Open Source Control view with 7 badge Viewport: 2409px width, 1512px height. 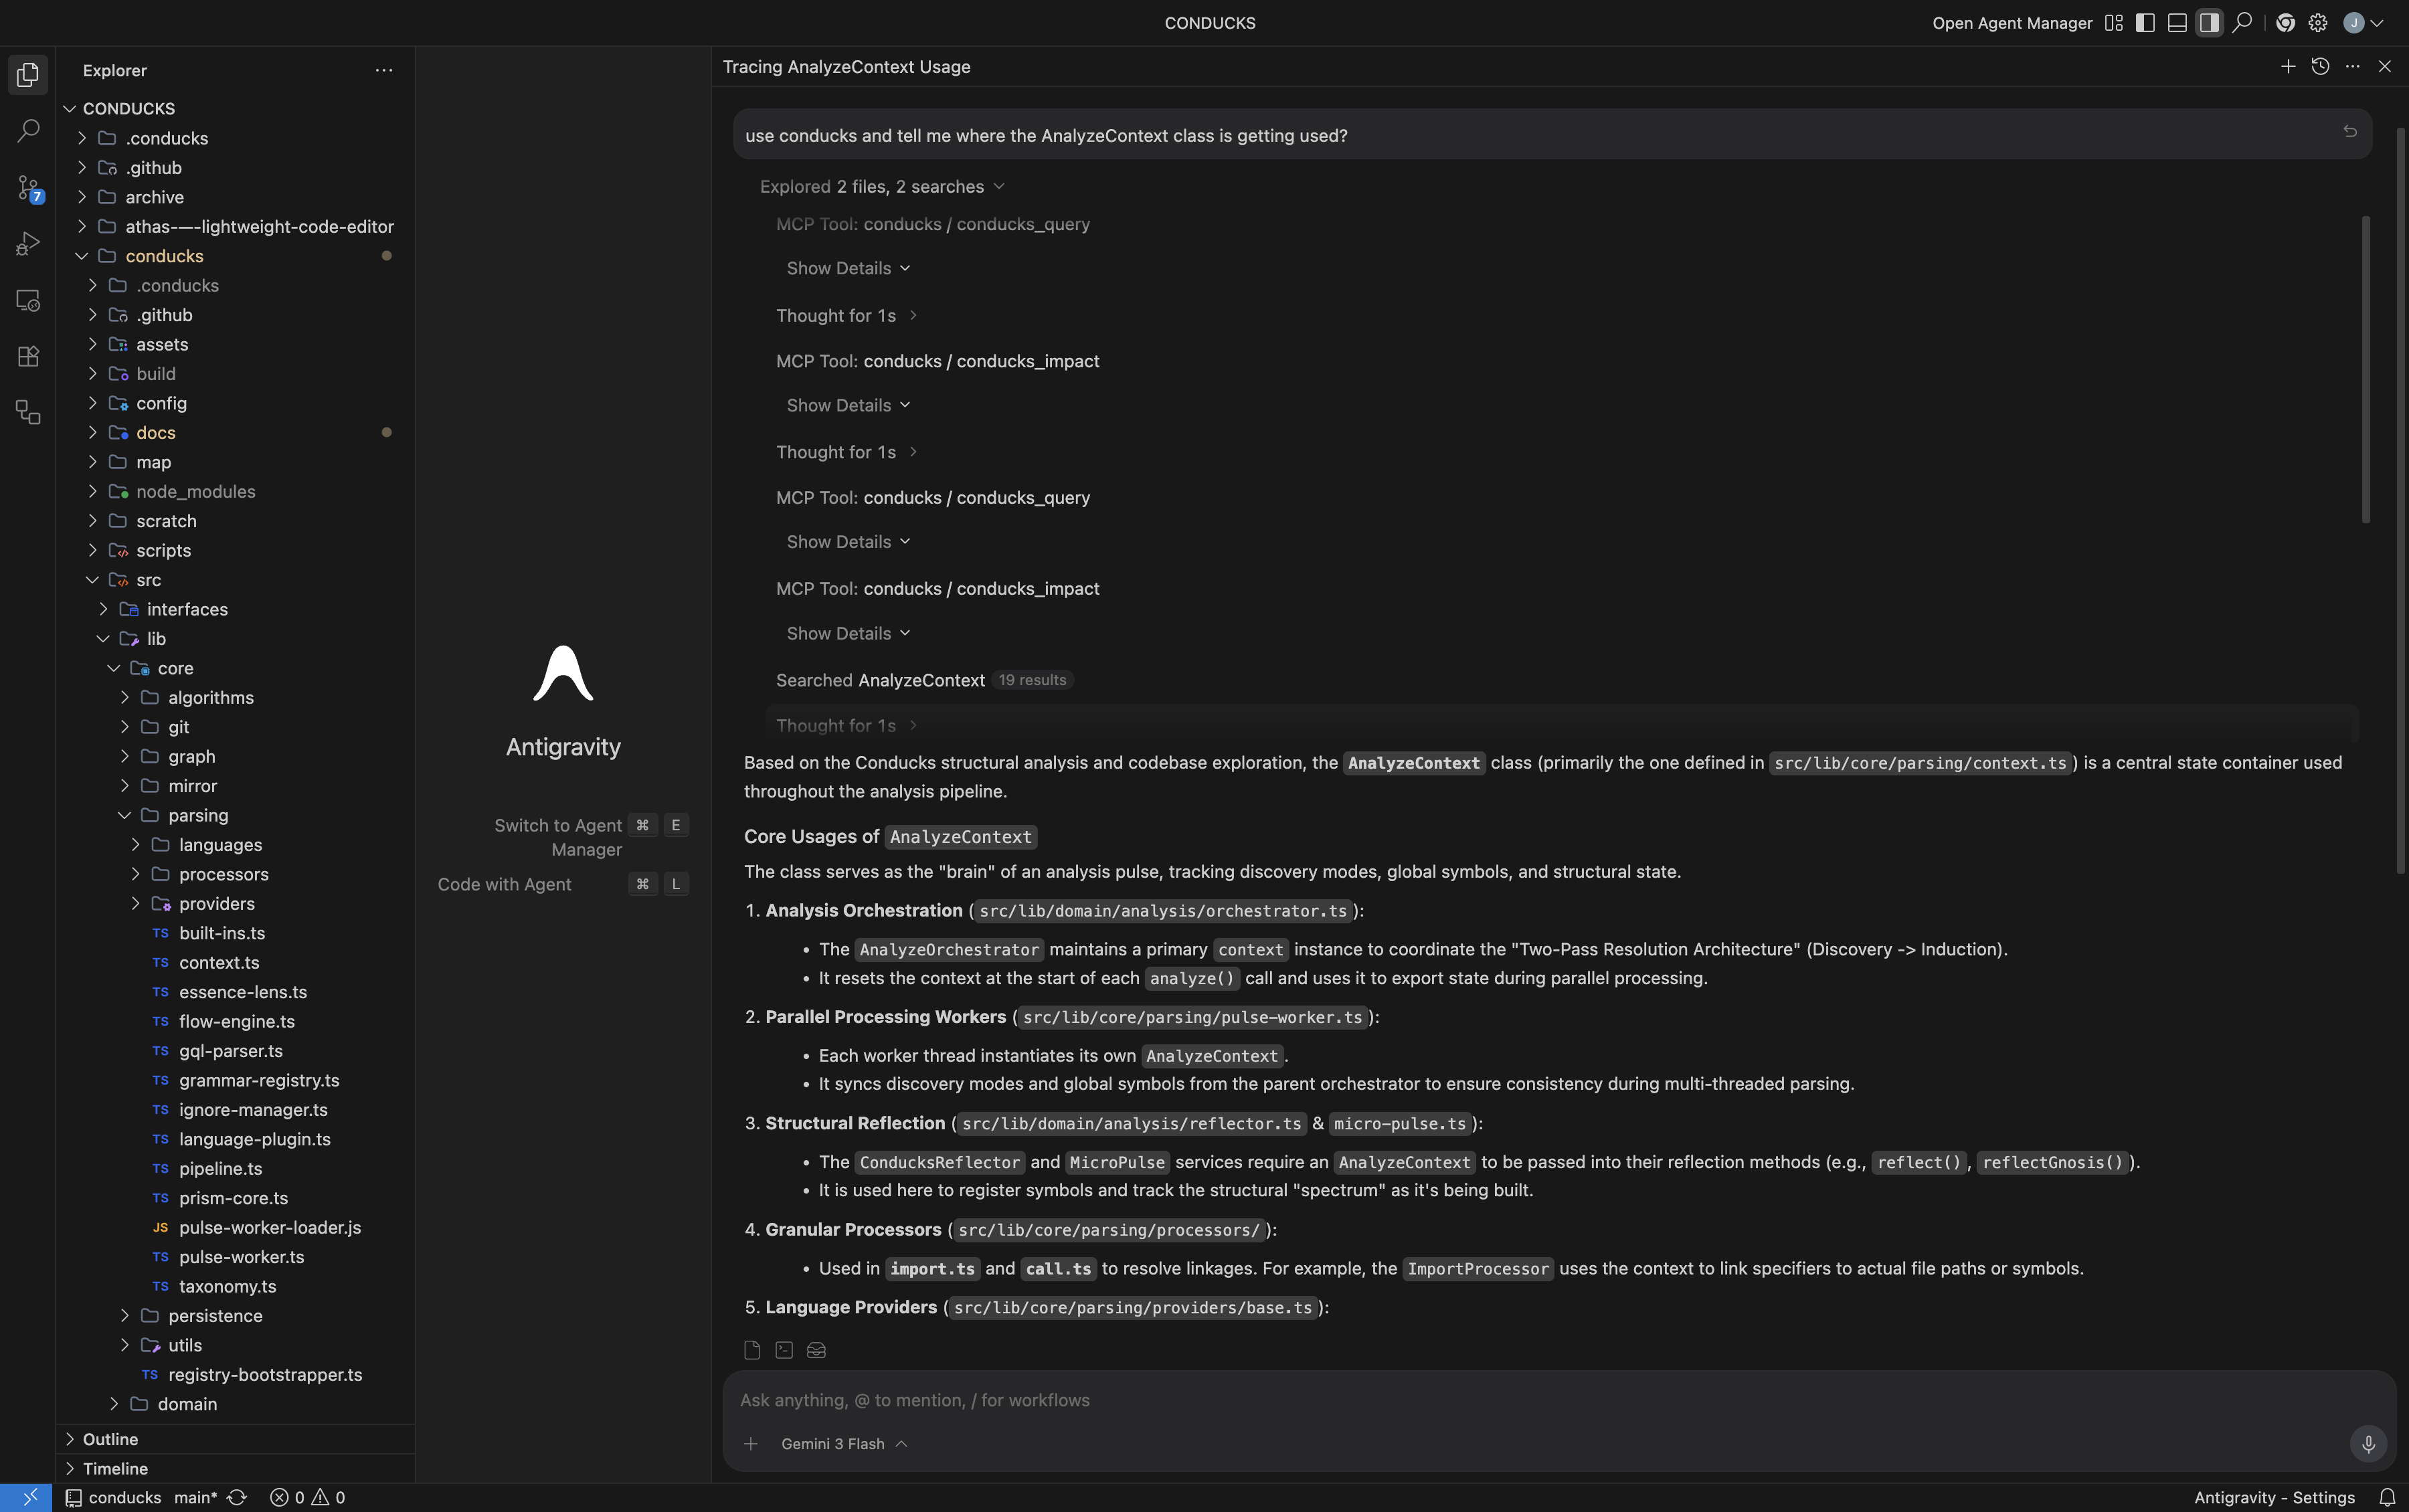coord(28,187)
